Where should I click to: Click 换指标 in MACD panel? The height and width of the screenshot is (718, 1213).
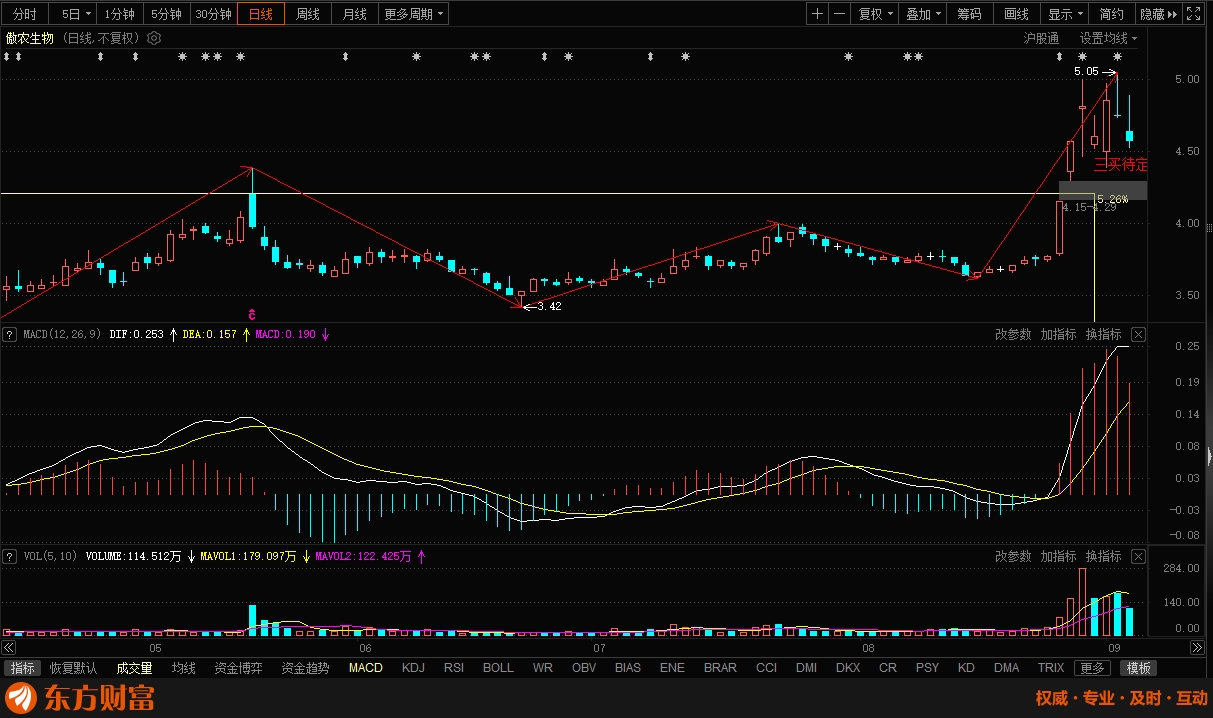click(1103, 334)
